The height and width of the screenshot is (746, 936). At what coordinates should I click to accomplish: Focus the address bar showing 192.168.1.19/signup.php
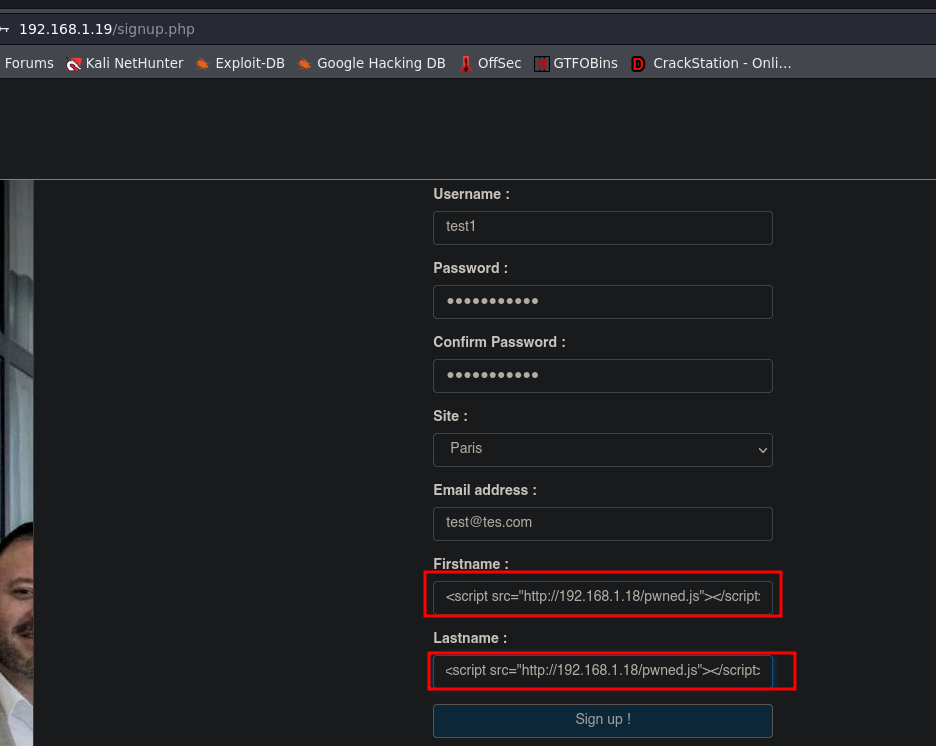468,29
